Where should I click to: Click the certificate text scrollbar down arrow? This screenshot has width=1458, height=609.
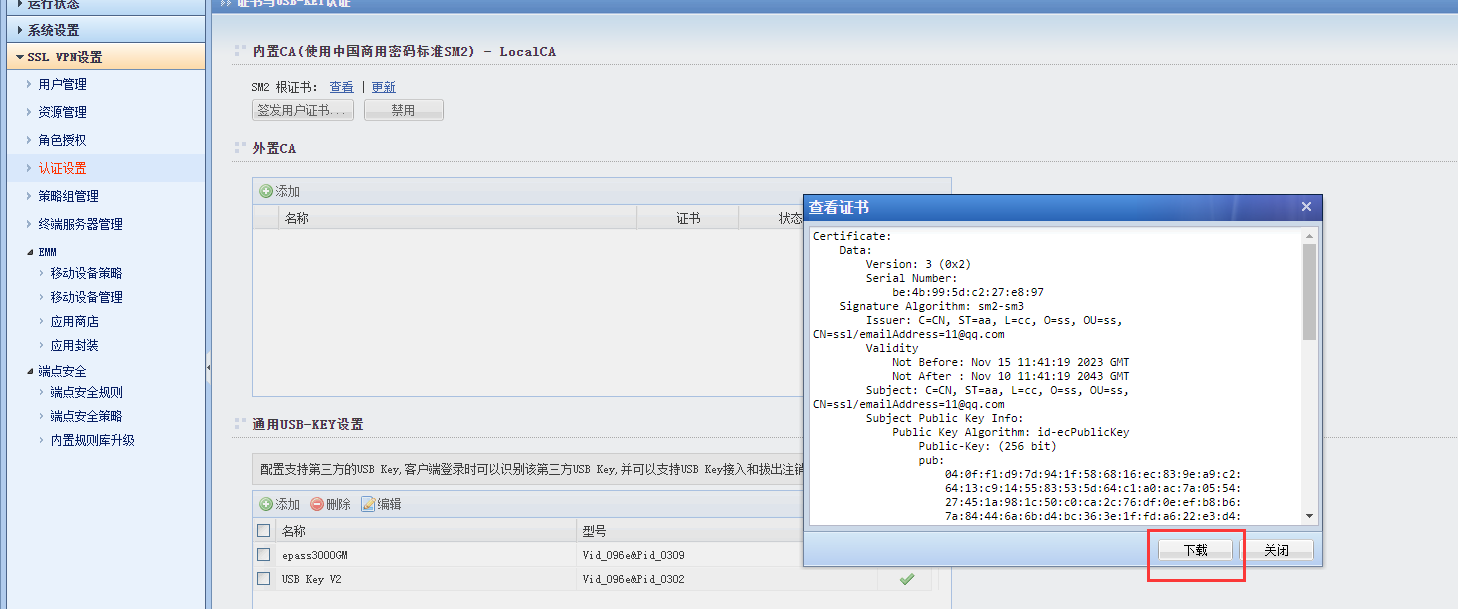click(1309, 516)
